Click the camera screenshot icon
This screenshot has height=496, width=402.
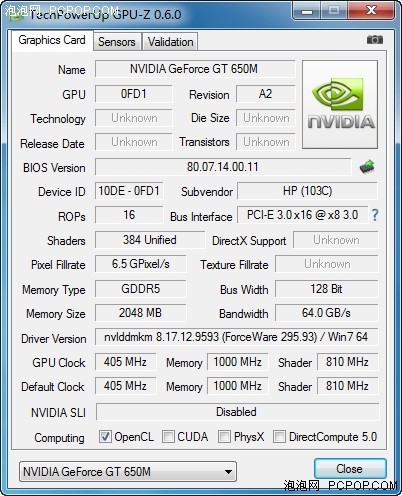[x=375, y=40]
